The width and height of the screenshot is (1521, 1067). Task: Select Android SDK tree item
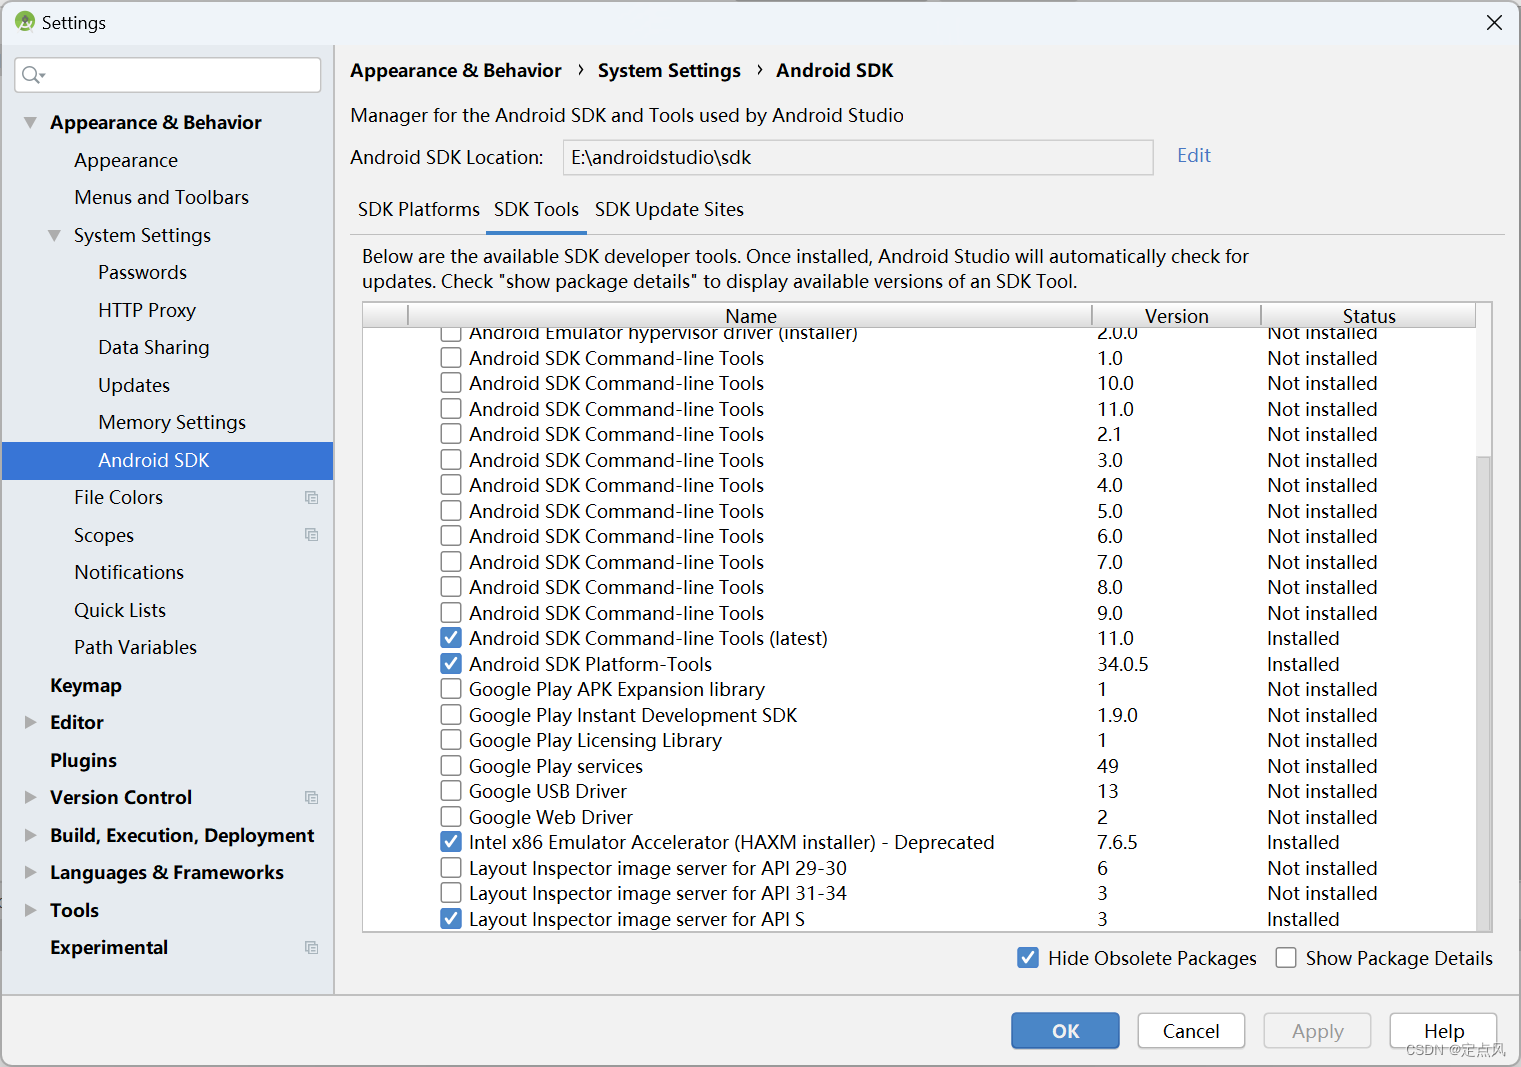coord(167,460)
